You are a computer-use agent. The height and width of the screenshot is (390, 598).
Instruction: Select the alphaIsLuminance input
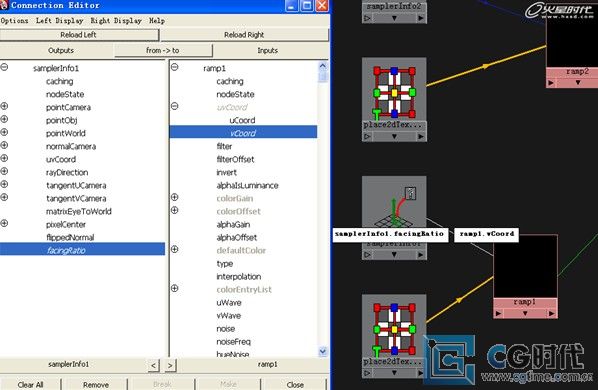[x=247, y=186]
